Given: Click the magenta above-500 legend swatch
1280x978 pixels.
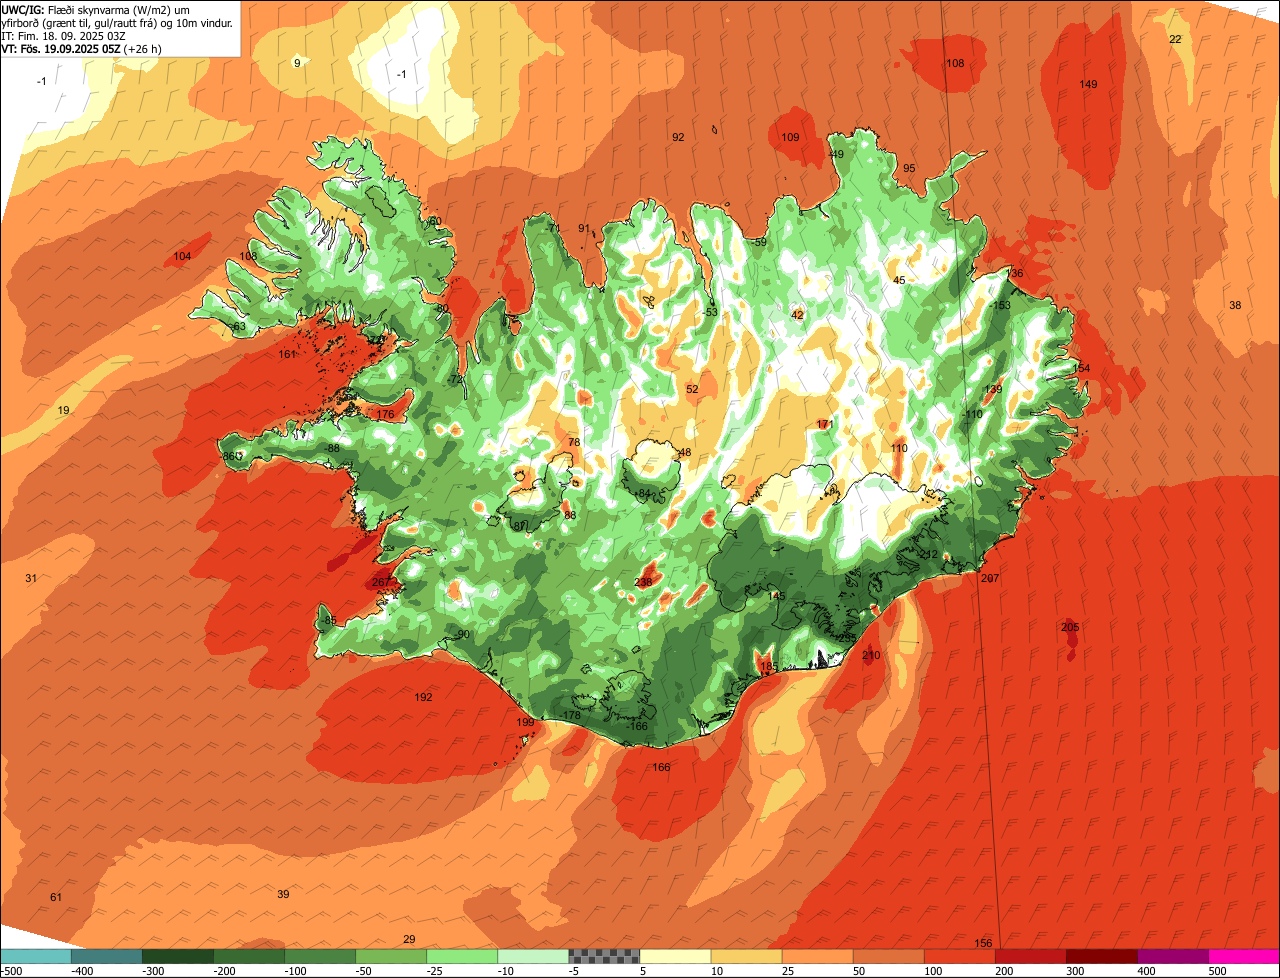Looking at the screenshot, I should 1244,956.
